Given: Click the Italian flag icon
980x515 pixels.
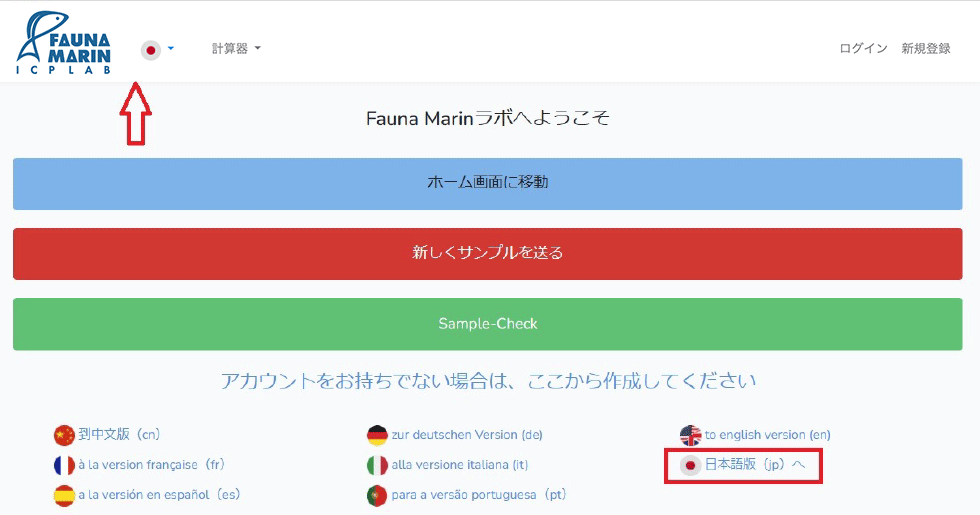Looking at the screenshot, I should pyautogui.click(x=377, y=465).
